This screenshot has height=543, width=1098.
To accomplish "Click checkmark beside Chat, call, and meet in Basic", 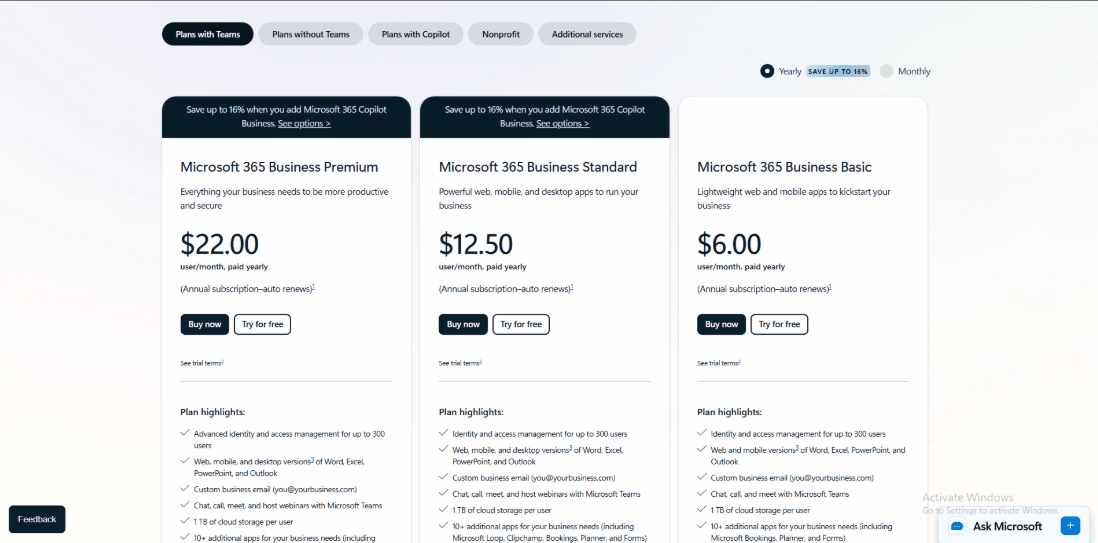I will pyautogui.click(x=702, y=493).
